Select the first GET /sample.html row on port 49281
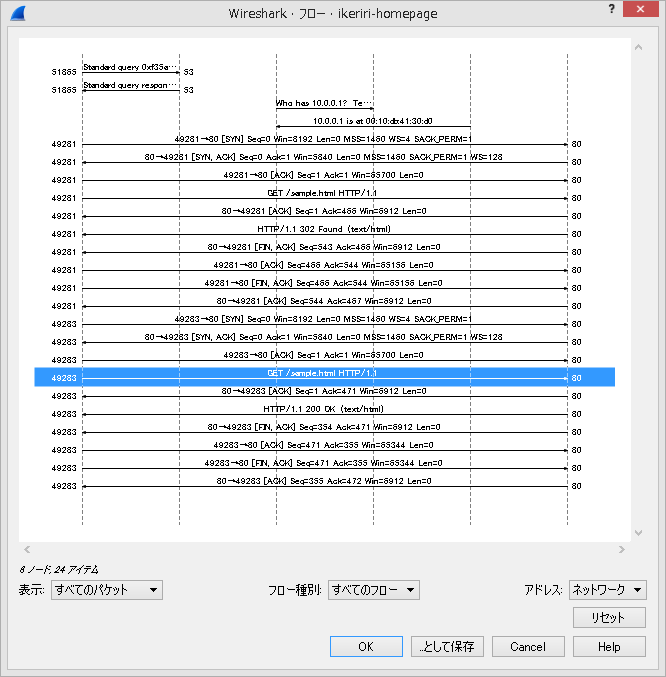The image size is (666, 677). click(x=325, y=197)
